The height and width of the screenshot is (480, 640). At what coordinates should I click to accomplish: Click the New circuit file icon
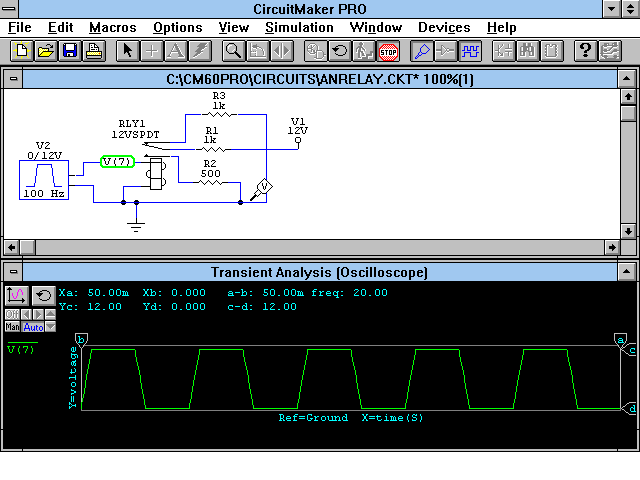(x=20, y=50)
